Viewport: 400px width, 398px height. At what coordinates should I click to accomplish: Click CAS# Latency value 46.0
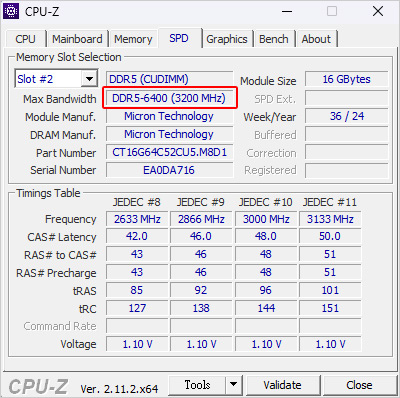tap(201, 236)
